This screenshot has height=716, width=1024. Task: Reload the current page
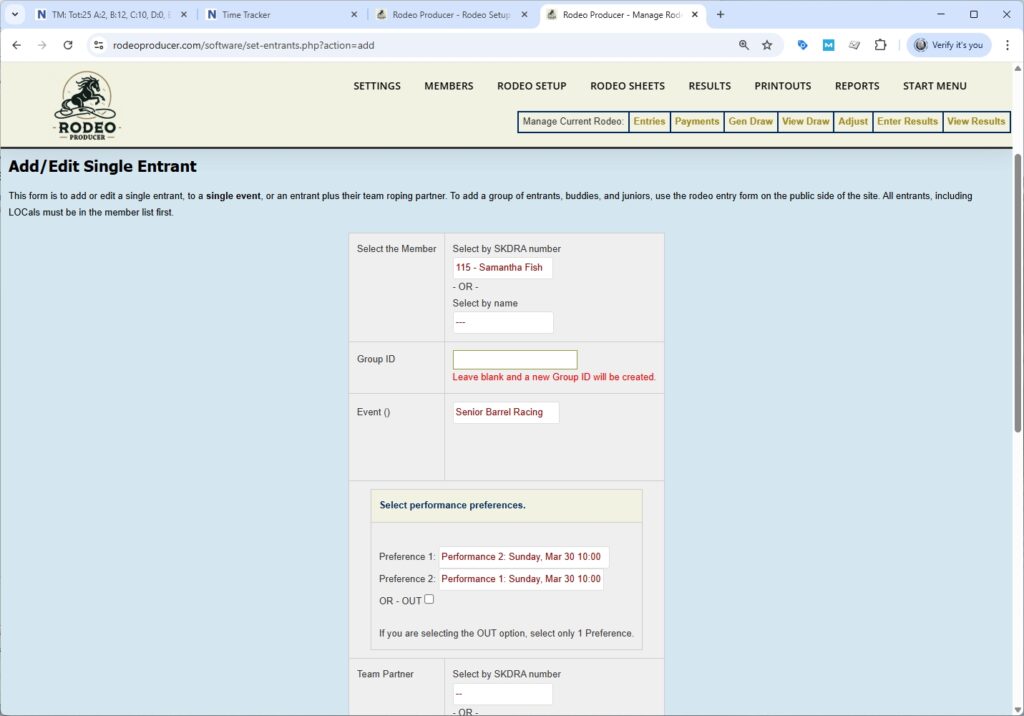(68, 45)
